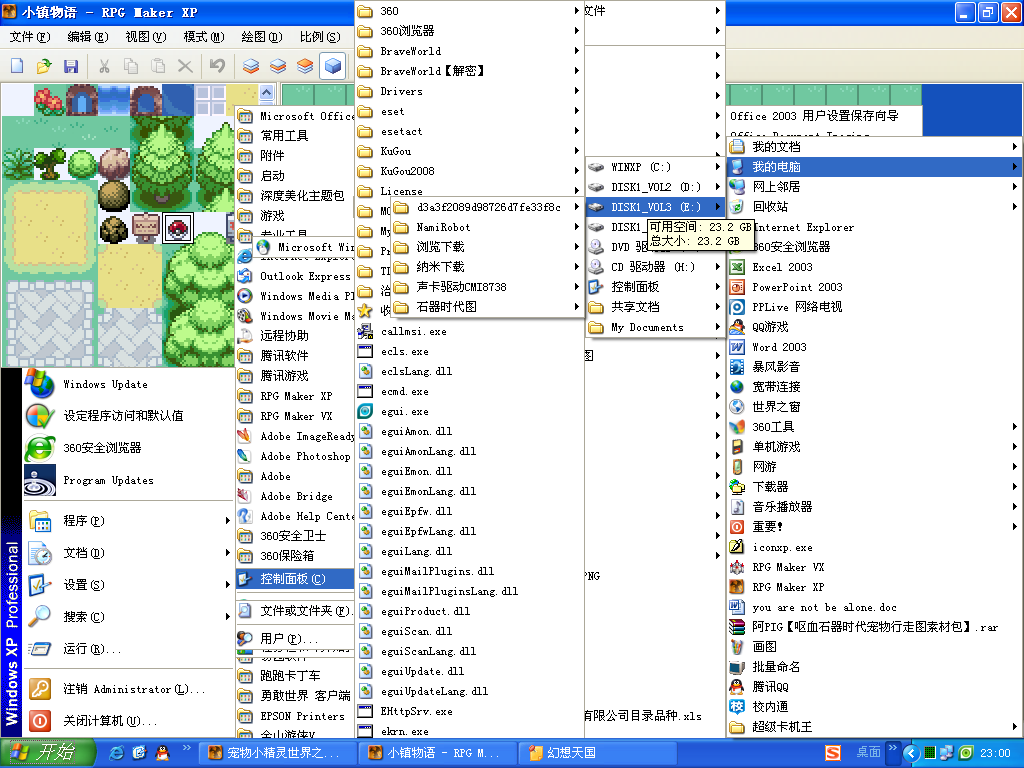Expand the 搜索(C) submenu
This screenshot has width=1024, height=768.
[x=129, y=616]
